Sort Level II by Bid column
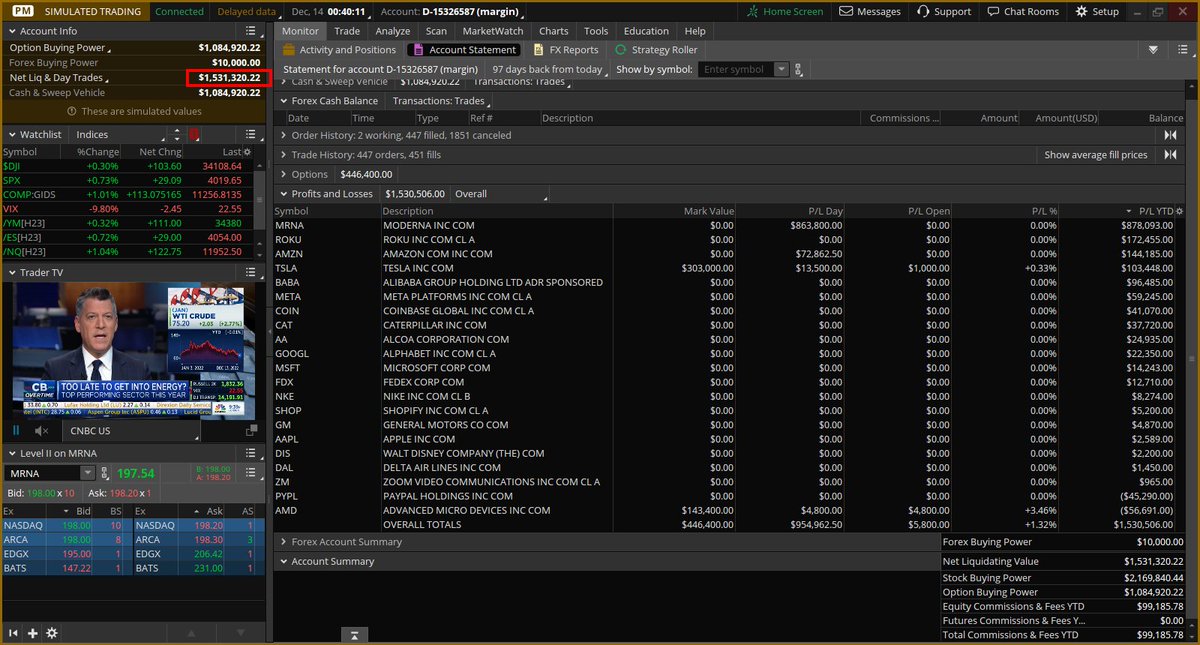 [x=68, y=511]
